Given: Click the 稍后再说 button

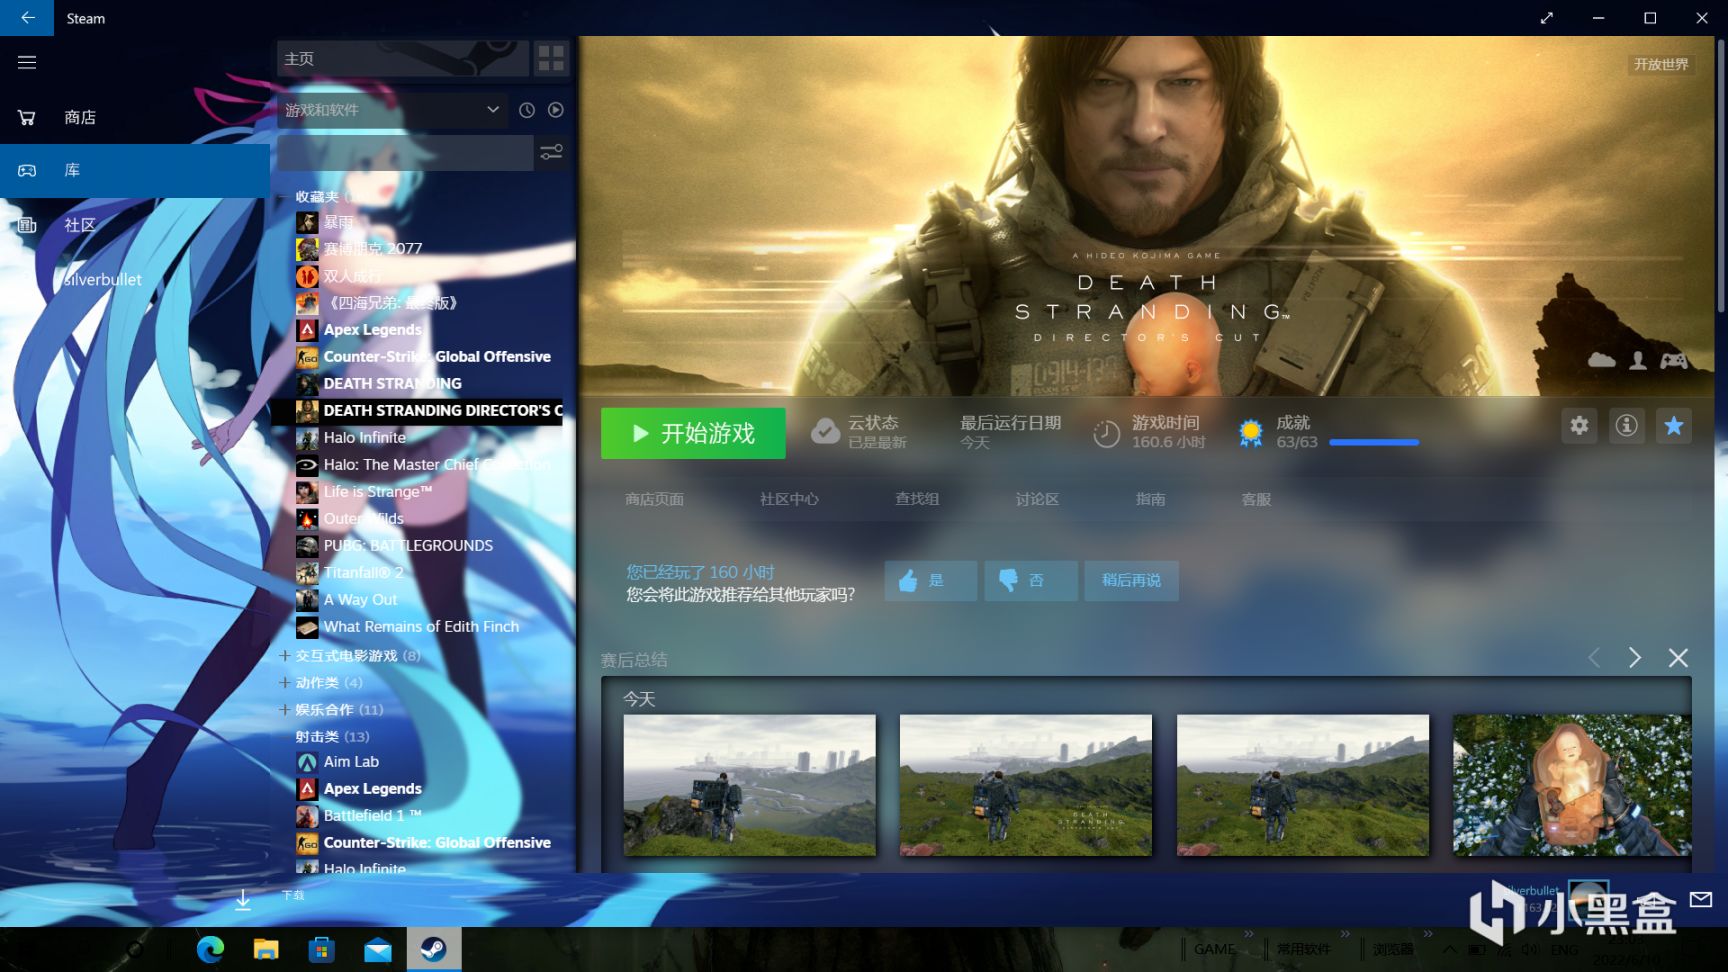Looking at the screenshot, I should [1131, 580].
